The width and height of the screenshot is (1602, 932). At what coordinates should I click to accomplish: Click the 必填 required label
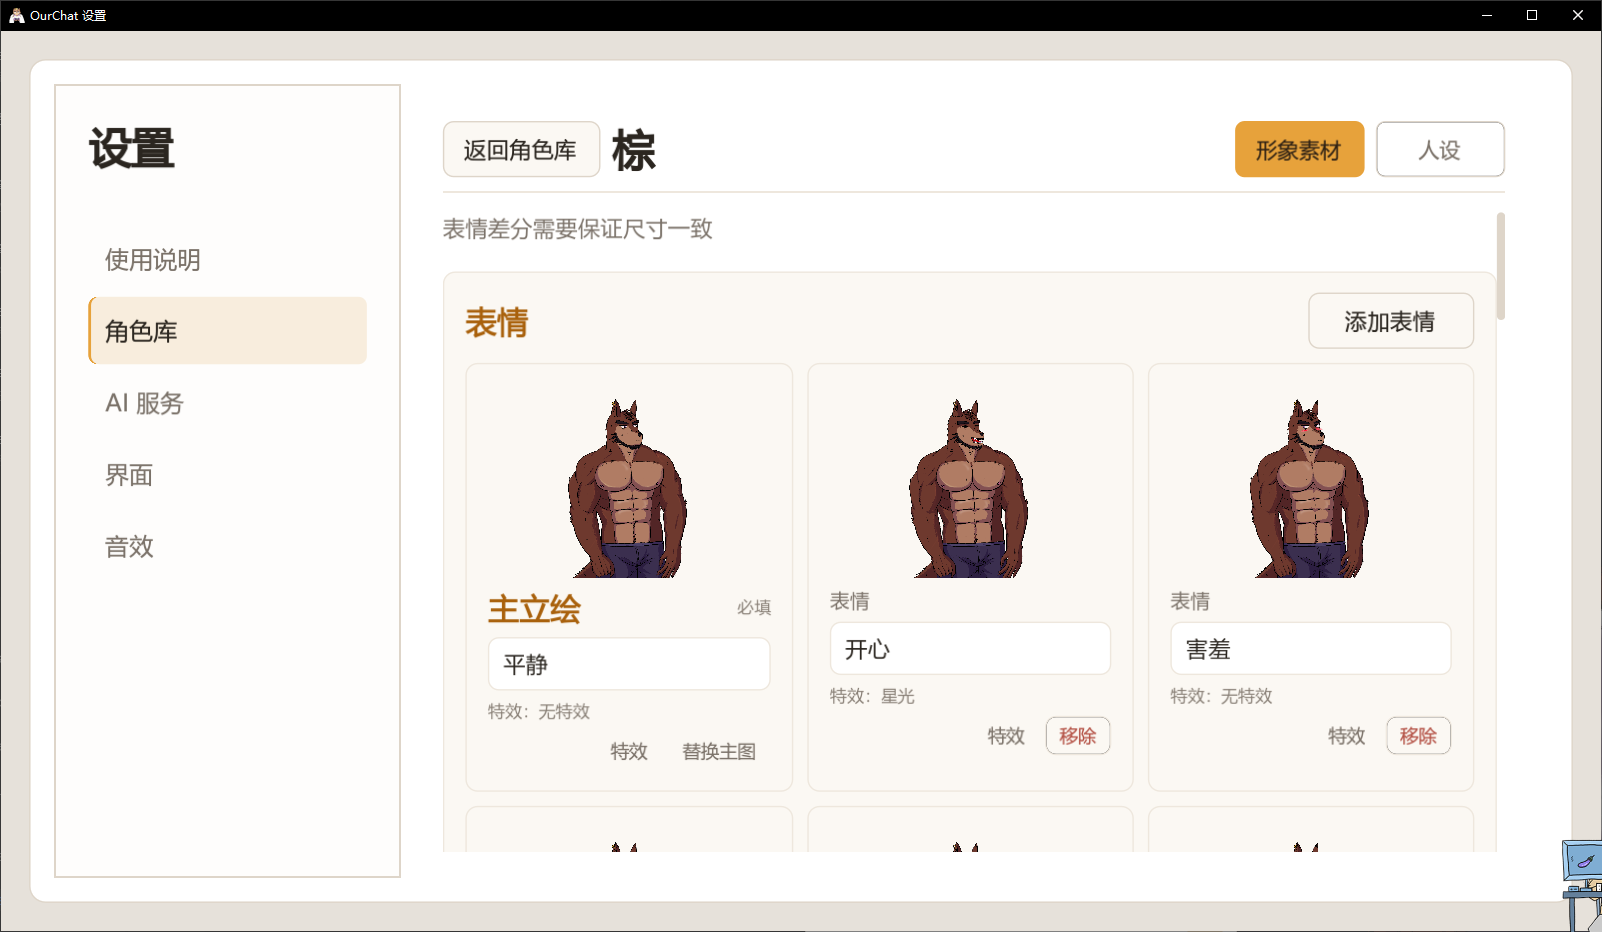(754, 607)
